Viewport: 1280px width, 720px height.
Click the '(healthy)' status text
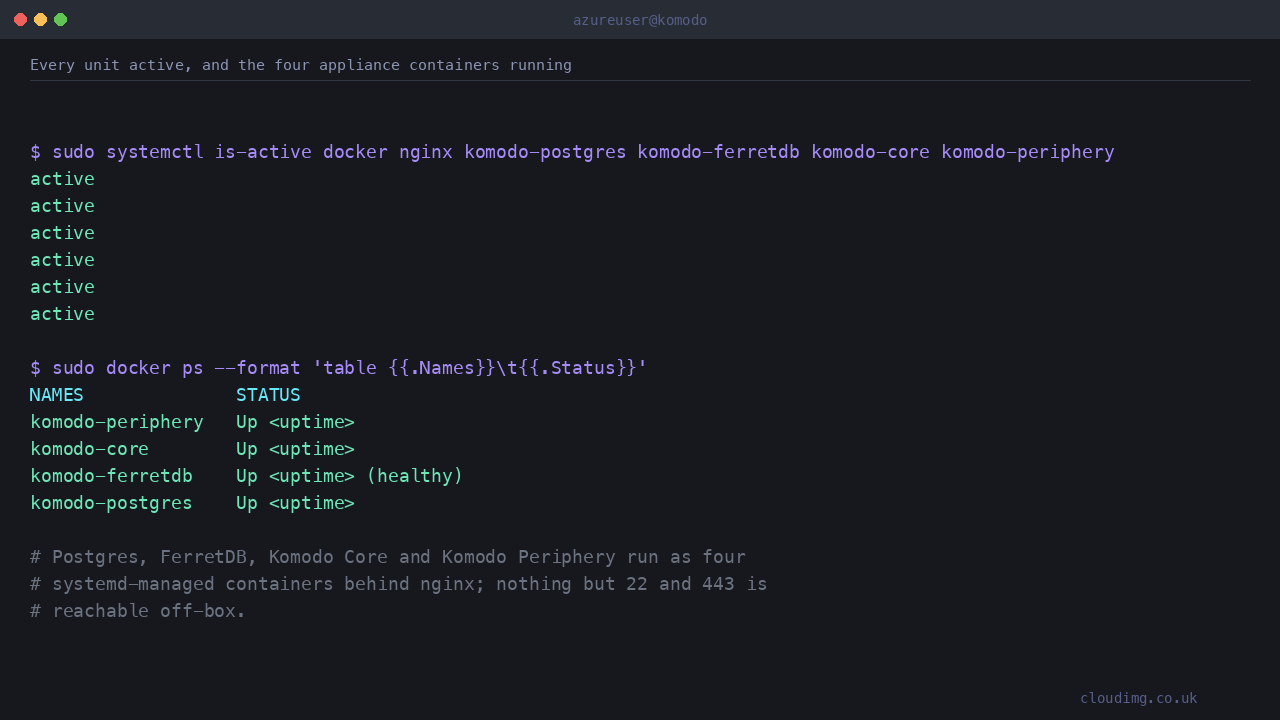click(x=415, y=476)
